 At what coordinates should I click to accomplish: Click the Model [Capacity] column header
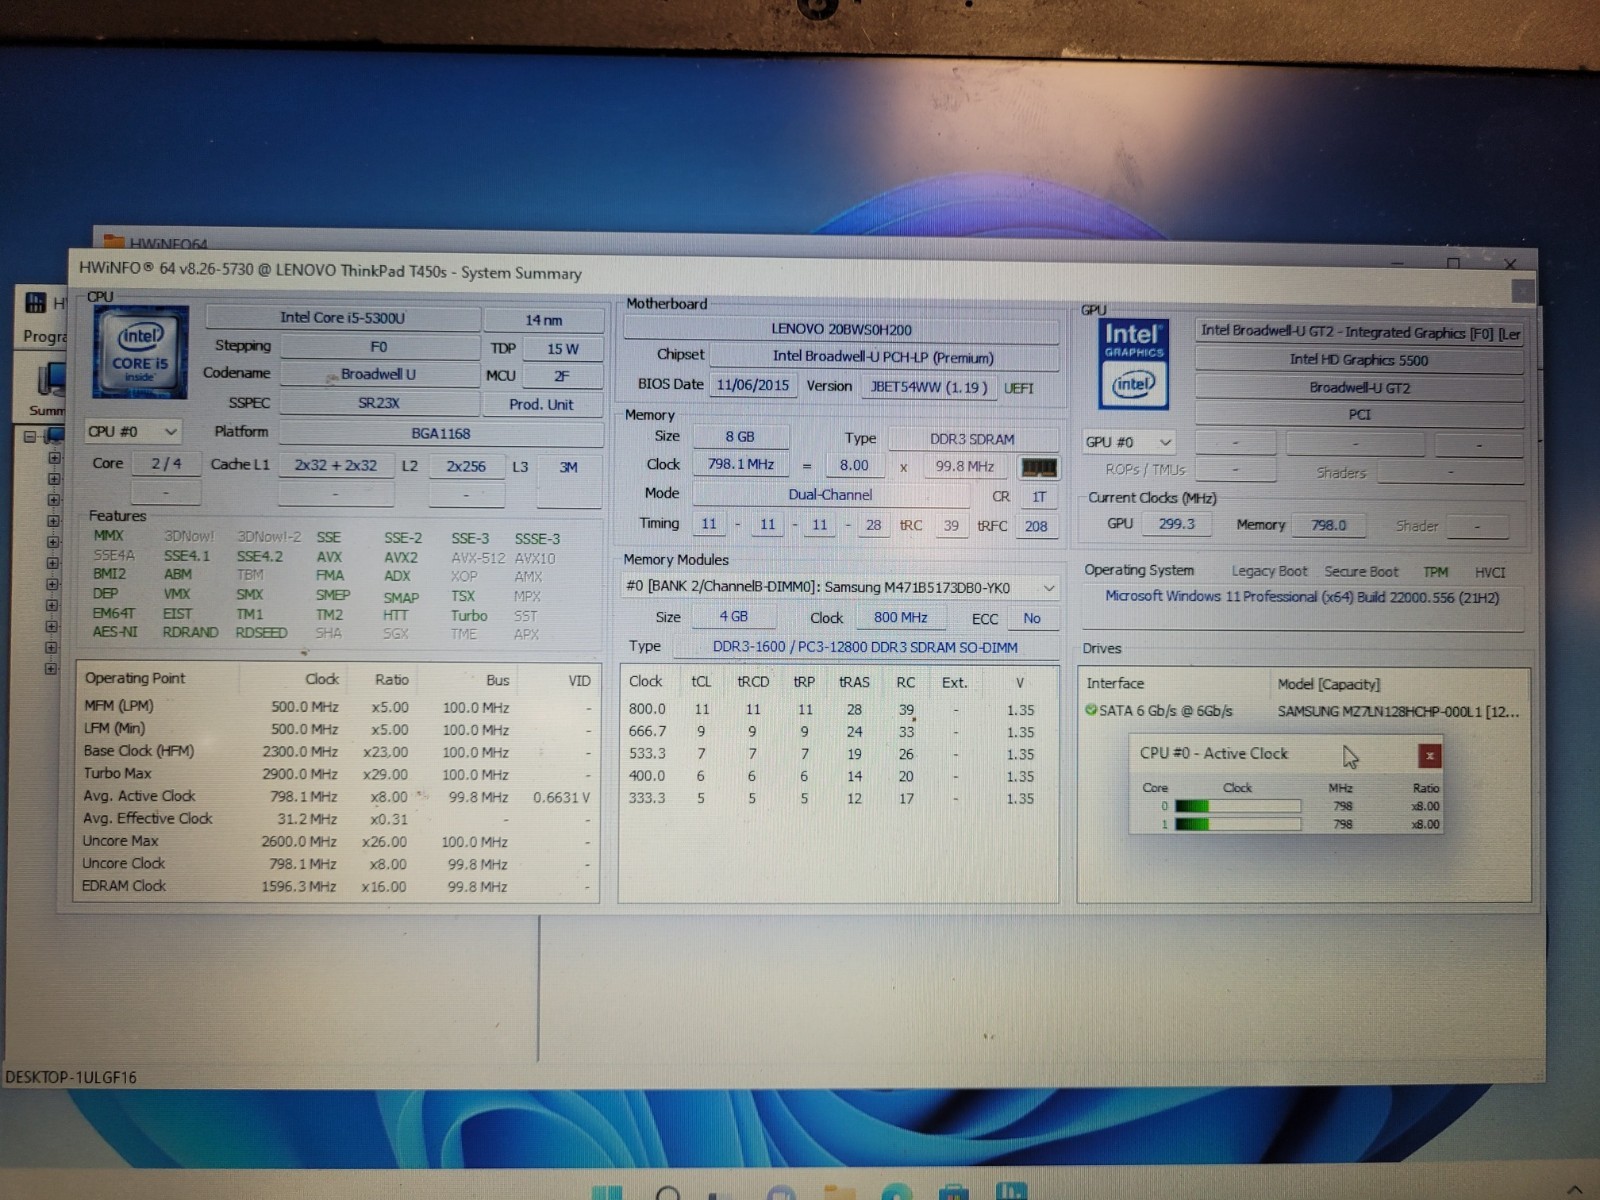(x=1328, y=684)
